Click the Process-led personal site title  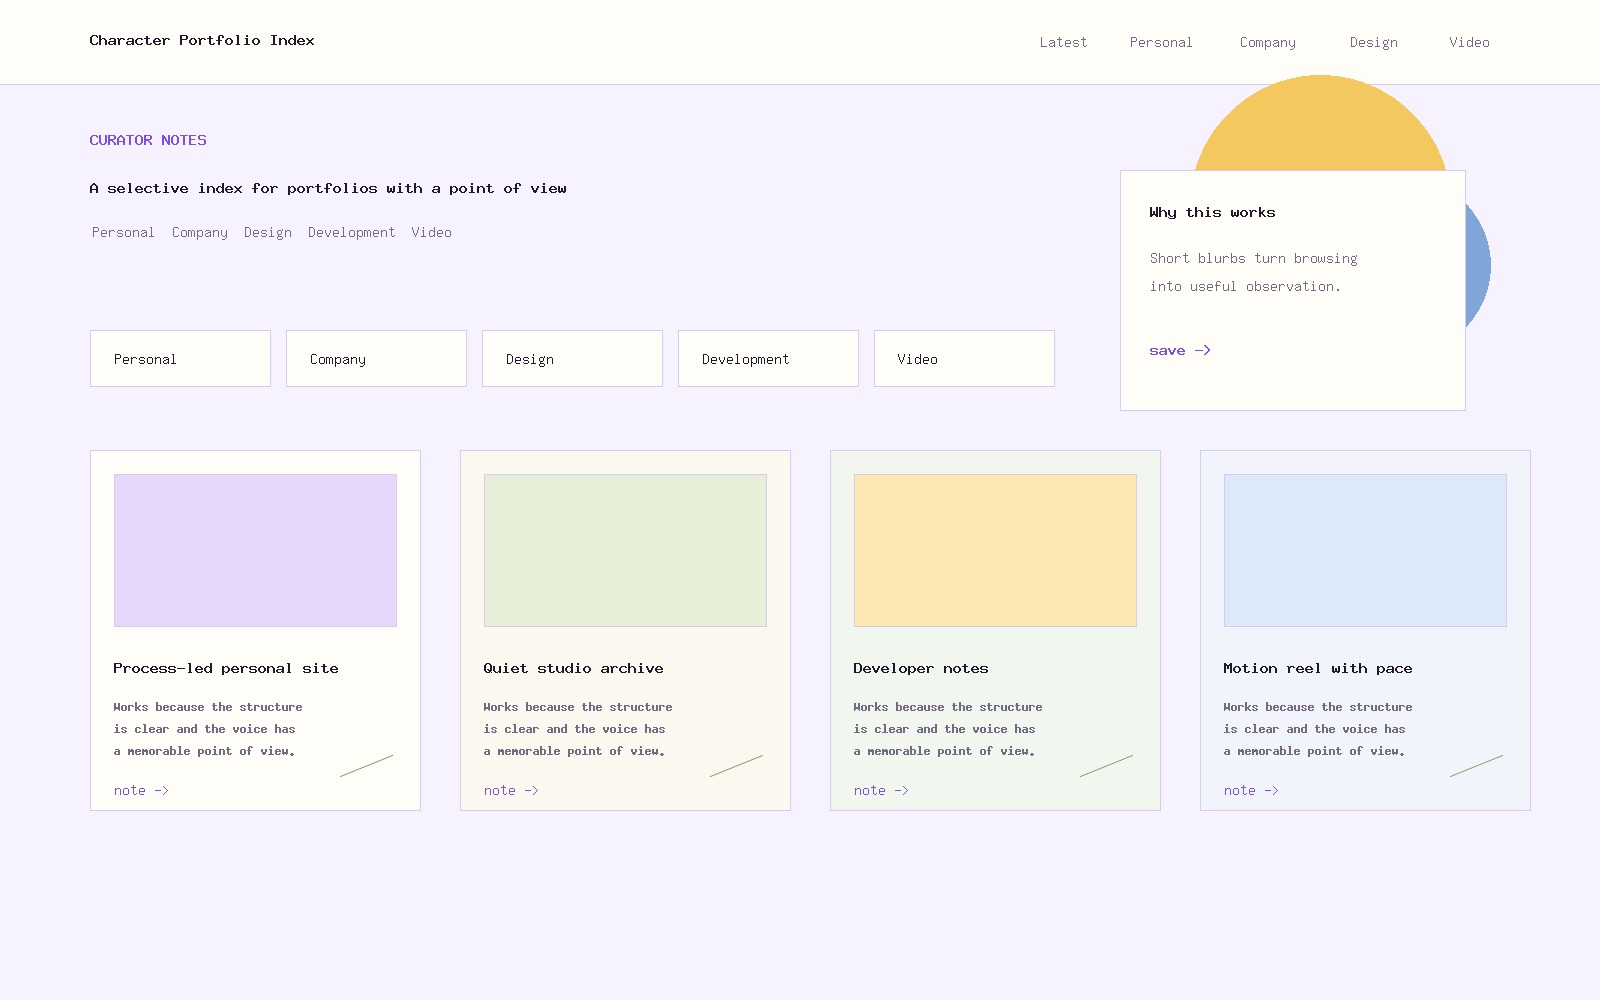click(226, 668)
